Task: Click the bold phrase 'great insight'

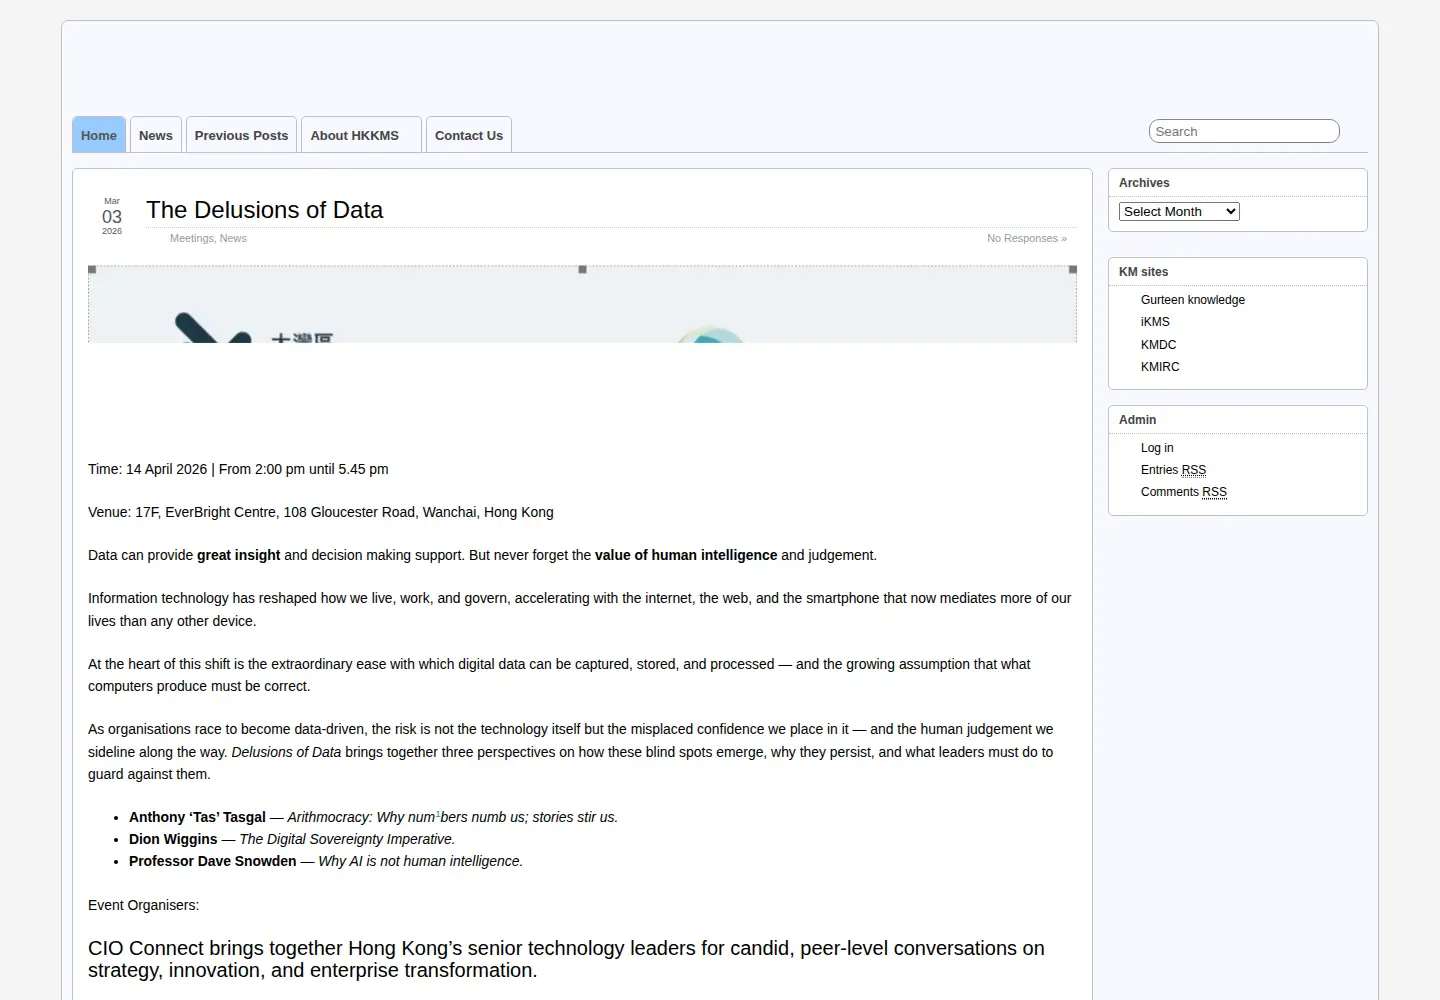Action: tap(238, 555)
